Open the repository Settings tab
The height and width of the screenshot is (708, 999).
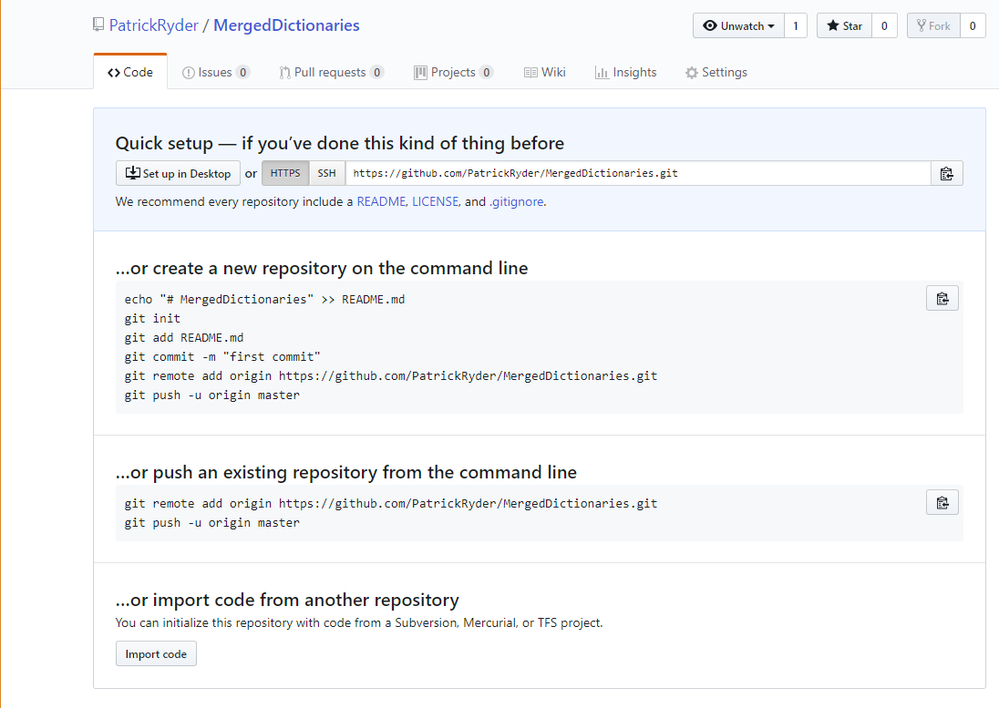[x=716, y=72]
